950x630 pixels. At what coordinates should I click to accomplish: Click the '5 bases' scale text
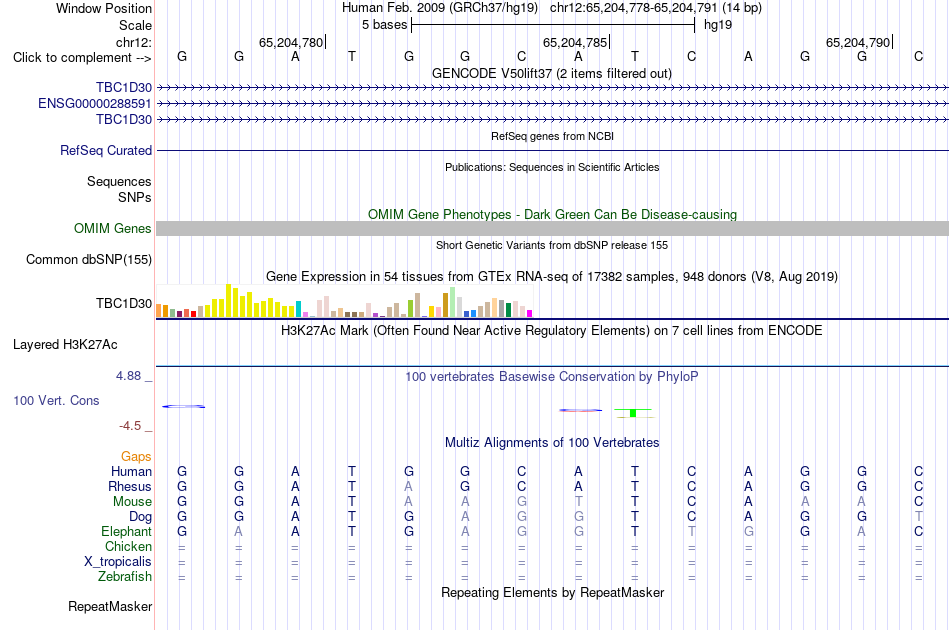384,25
